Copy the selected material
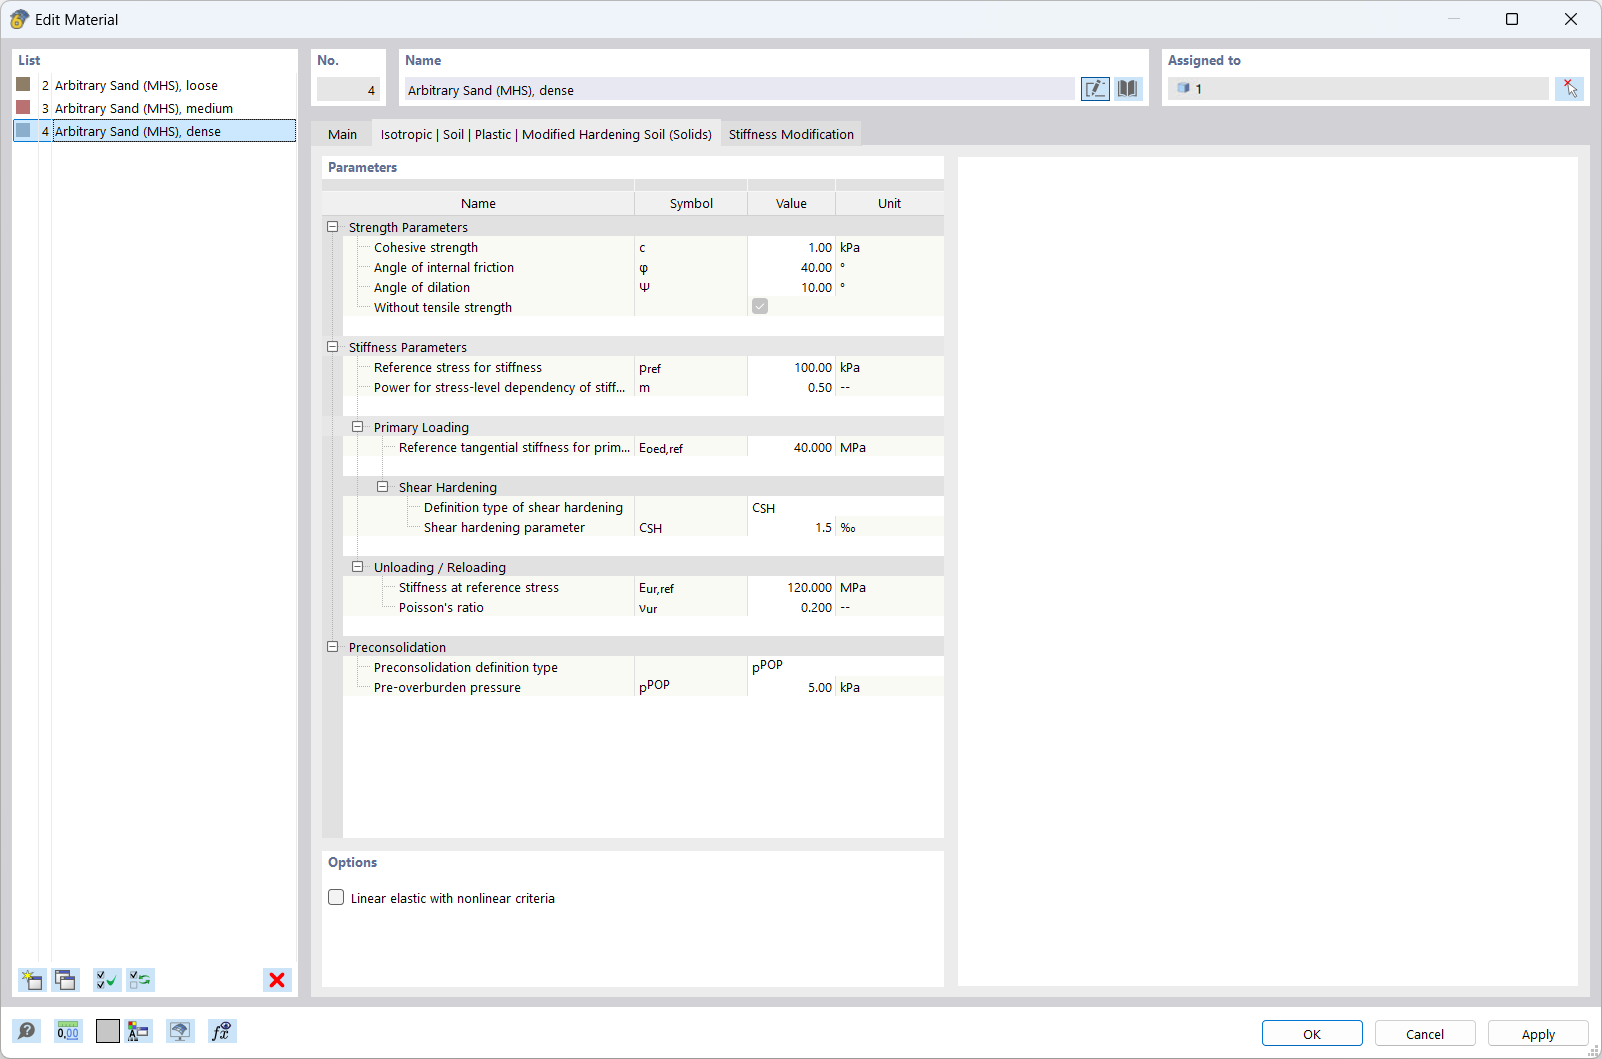This screenshot has height=1059, width=1602. 65,980
